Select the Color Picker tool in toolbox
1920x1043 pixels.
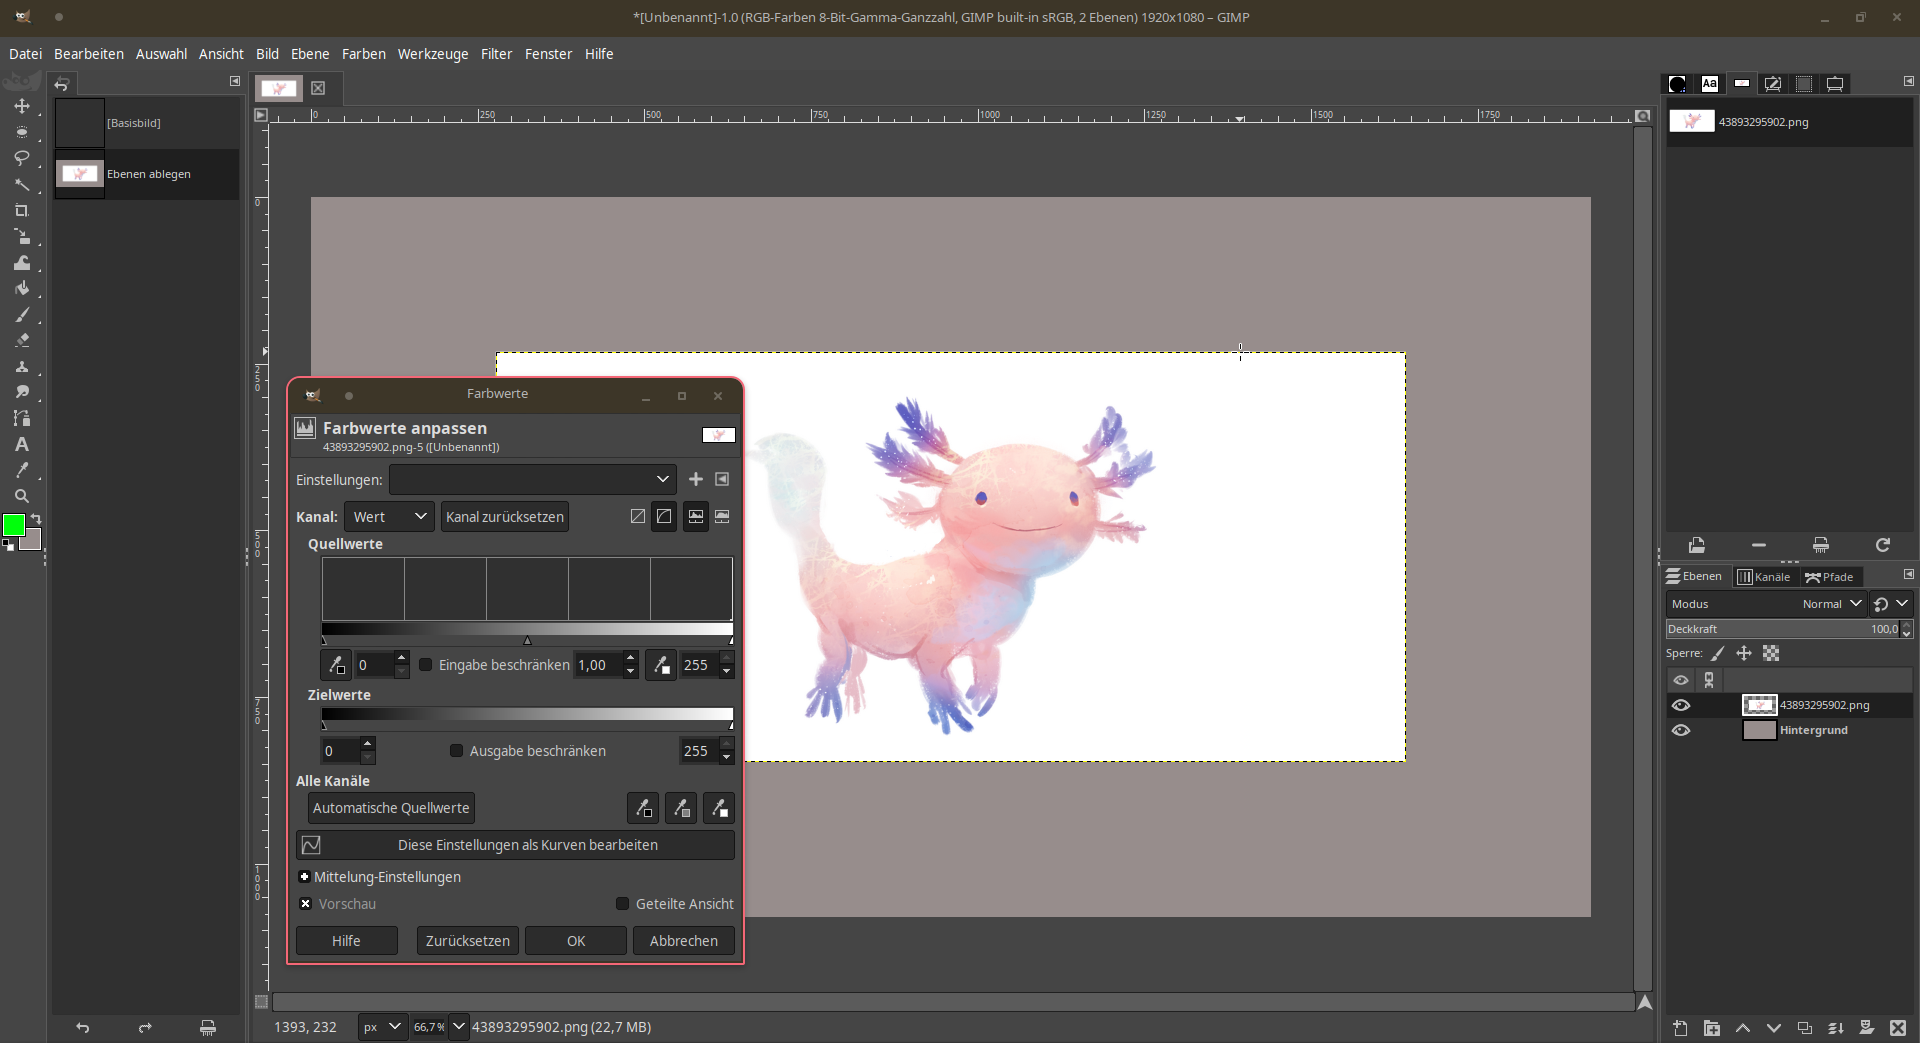pyautogui.click(x=22, y=470)
